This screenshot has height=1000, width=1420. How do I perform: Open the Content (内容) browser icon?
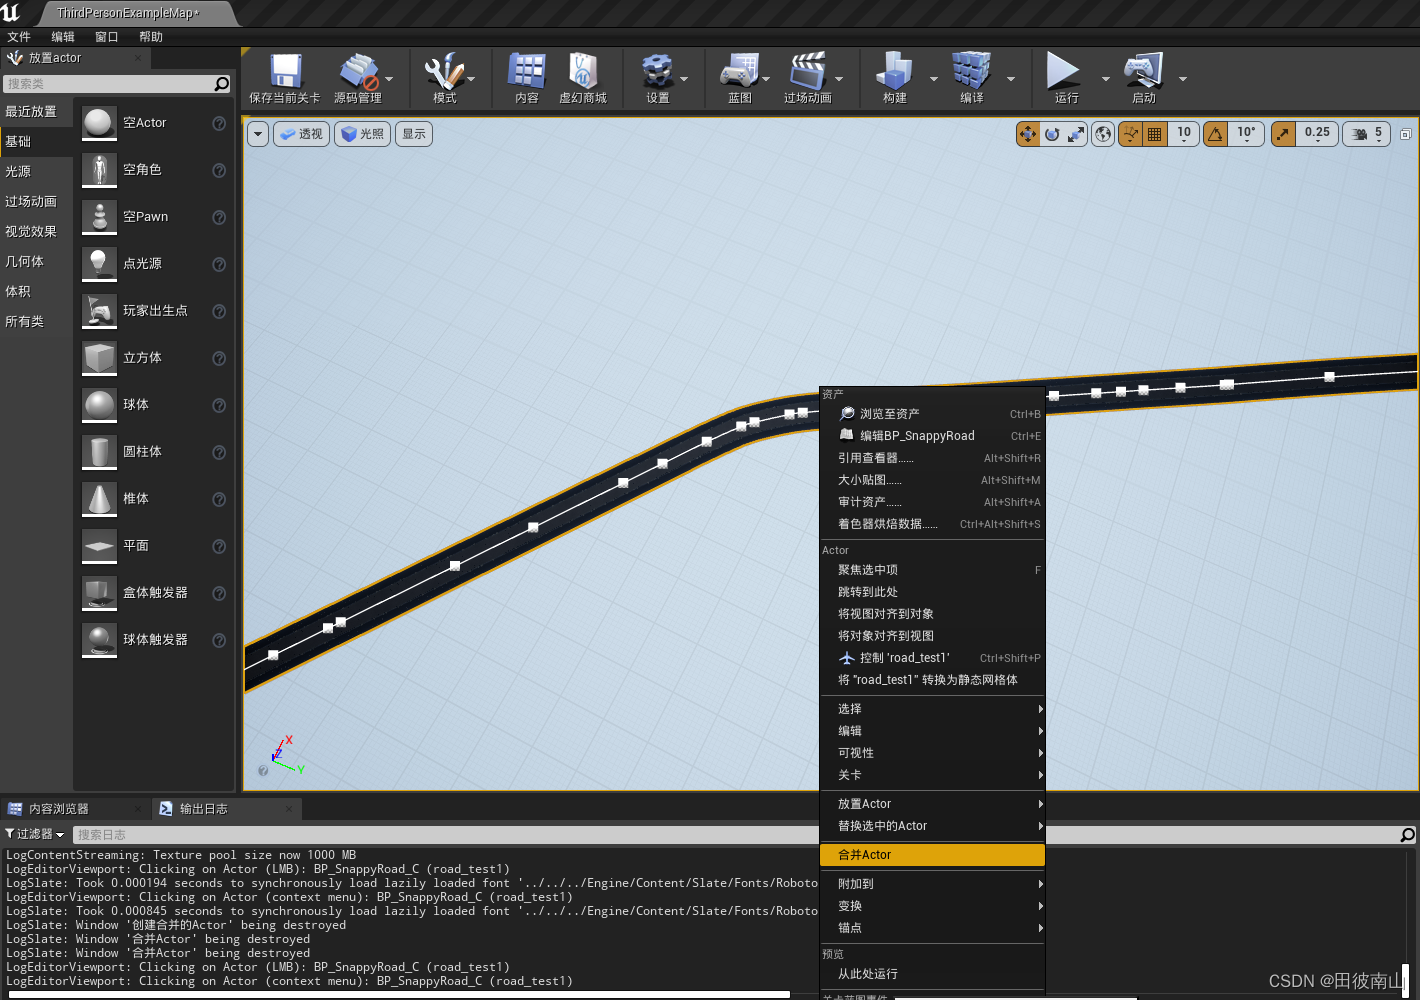pyautogui.click(x=526, y=71)
